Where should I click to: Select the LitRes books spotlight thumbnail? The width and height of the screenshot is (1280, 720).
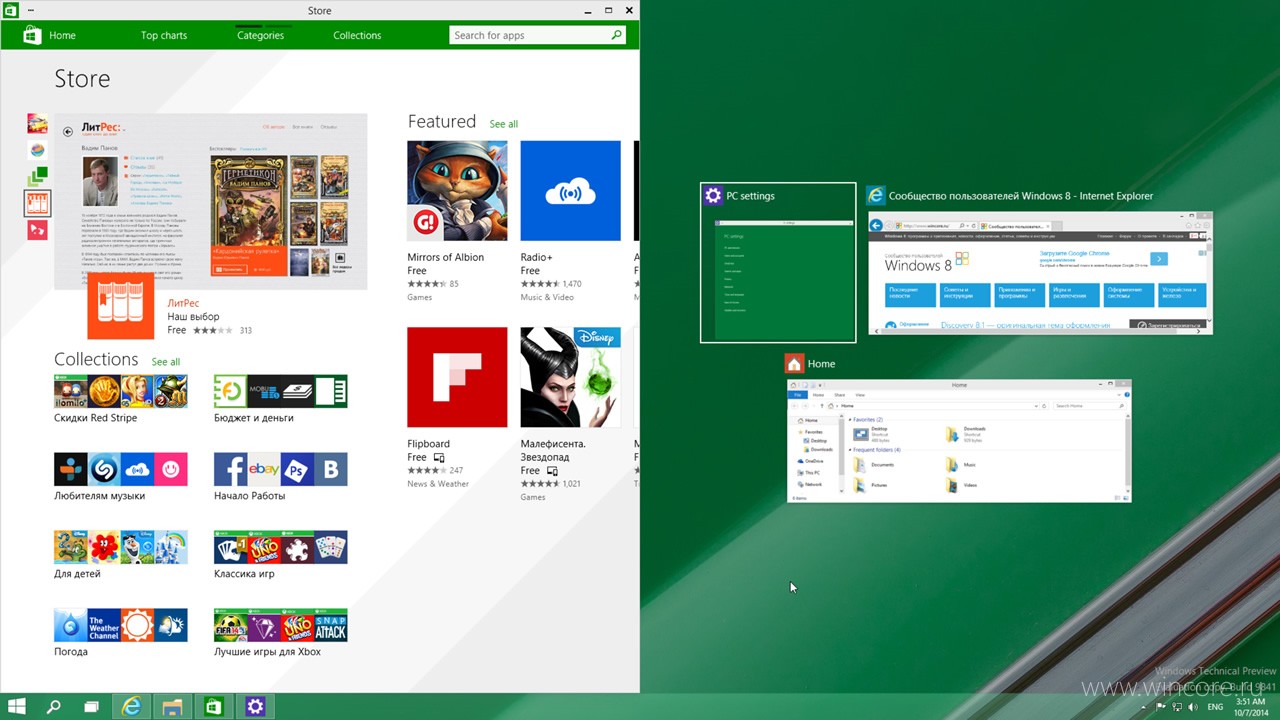37,203
